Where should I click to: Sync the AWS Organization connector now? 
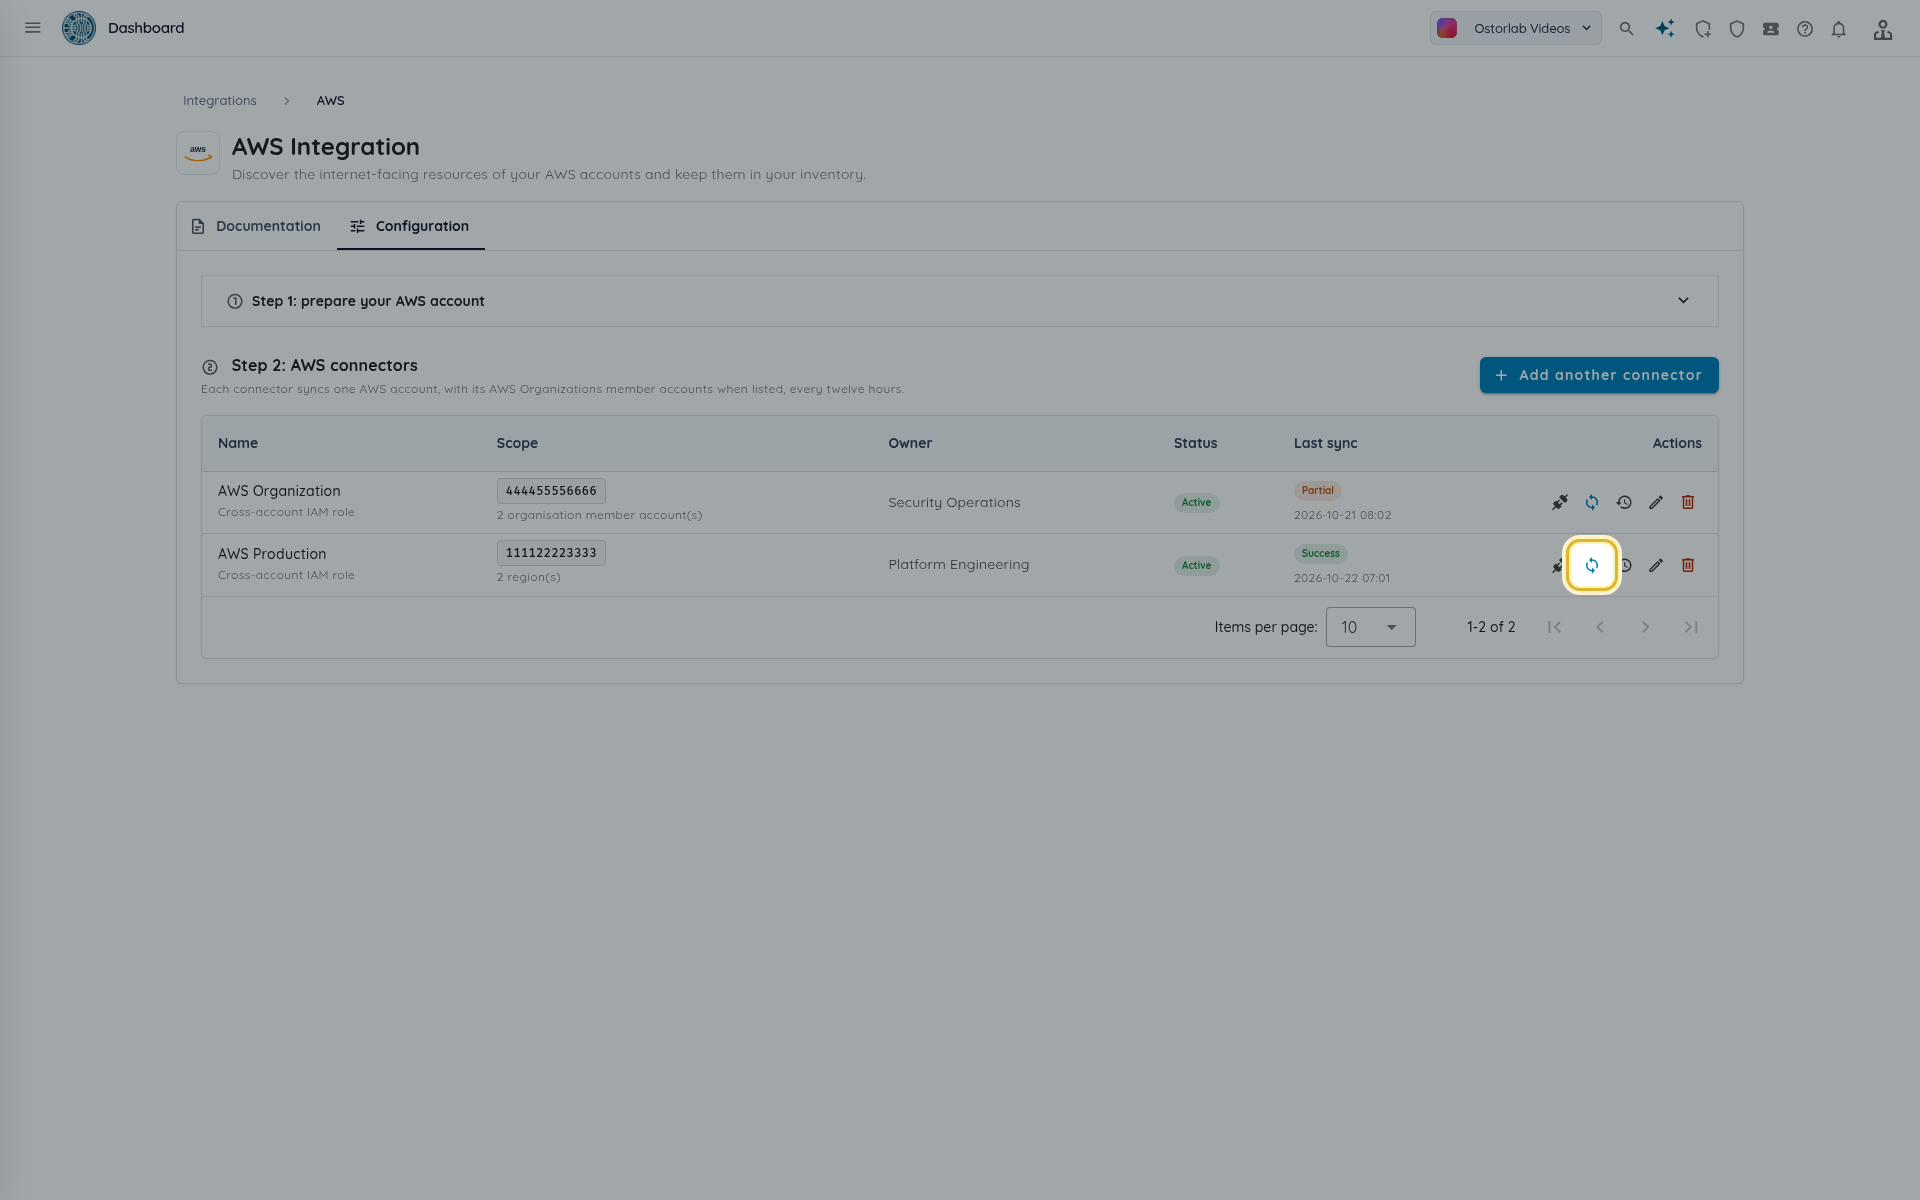pyautogui.click(x=1592, y=502)
